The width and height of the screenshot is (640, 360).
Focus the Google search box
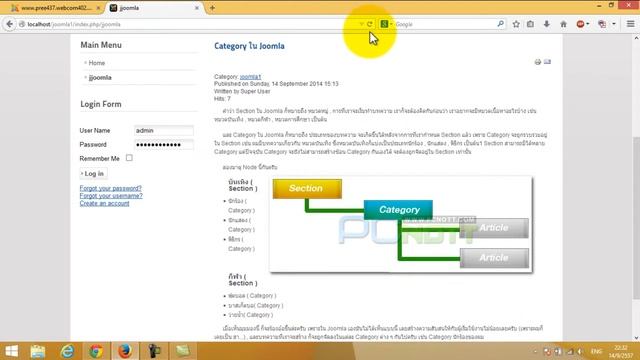coord(444,24)
